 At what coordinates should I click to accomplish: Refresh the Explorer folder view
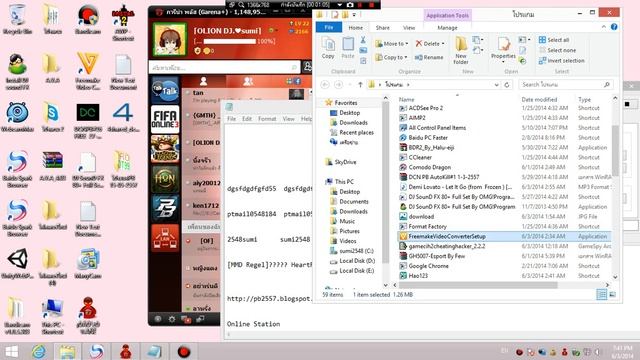(x=507, y=84)
